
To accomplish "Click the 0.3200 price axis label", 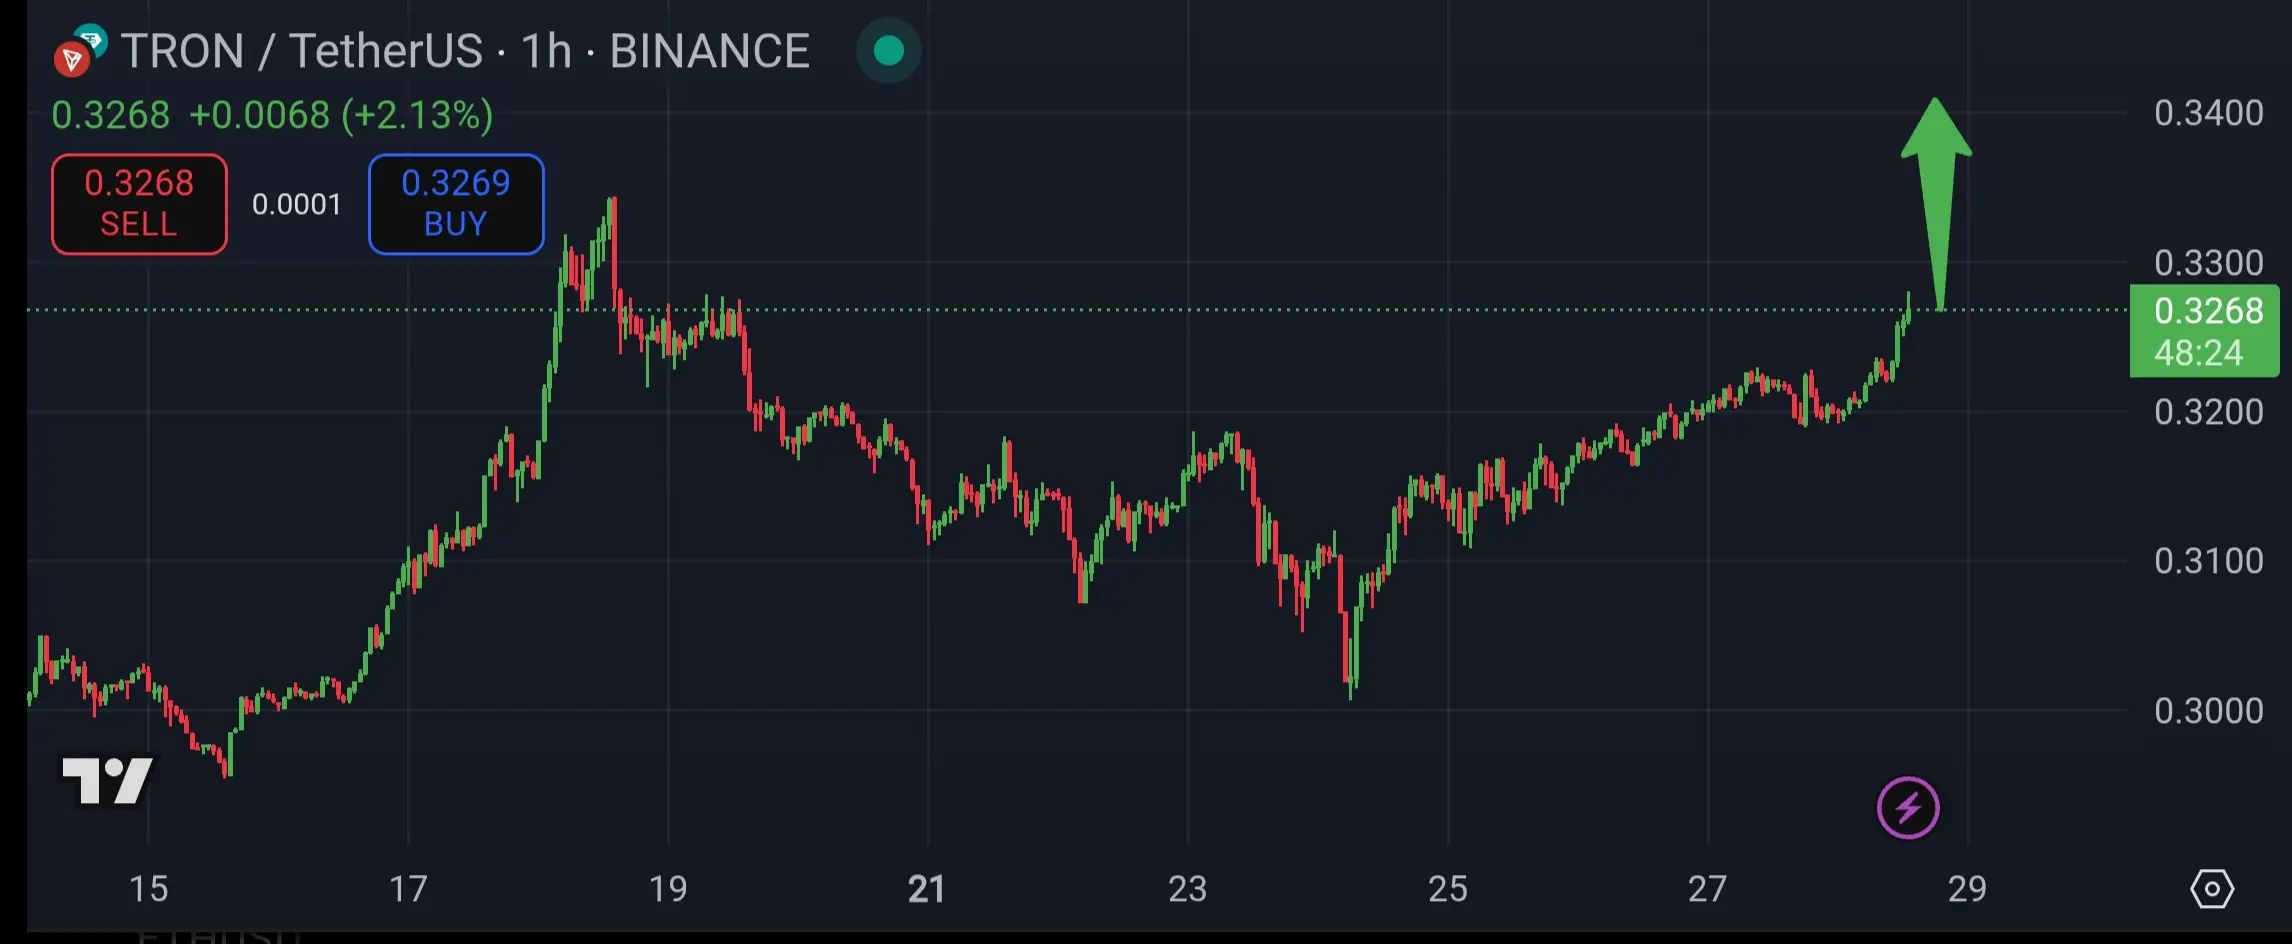I will tap(2208, 412).
